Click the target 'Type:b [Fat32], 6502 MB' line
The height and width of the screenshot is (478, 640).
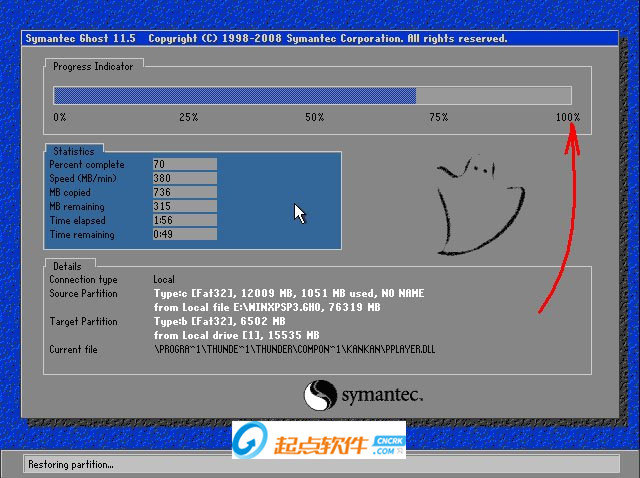coord(220,321)
